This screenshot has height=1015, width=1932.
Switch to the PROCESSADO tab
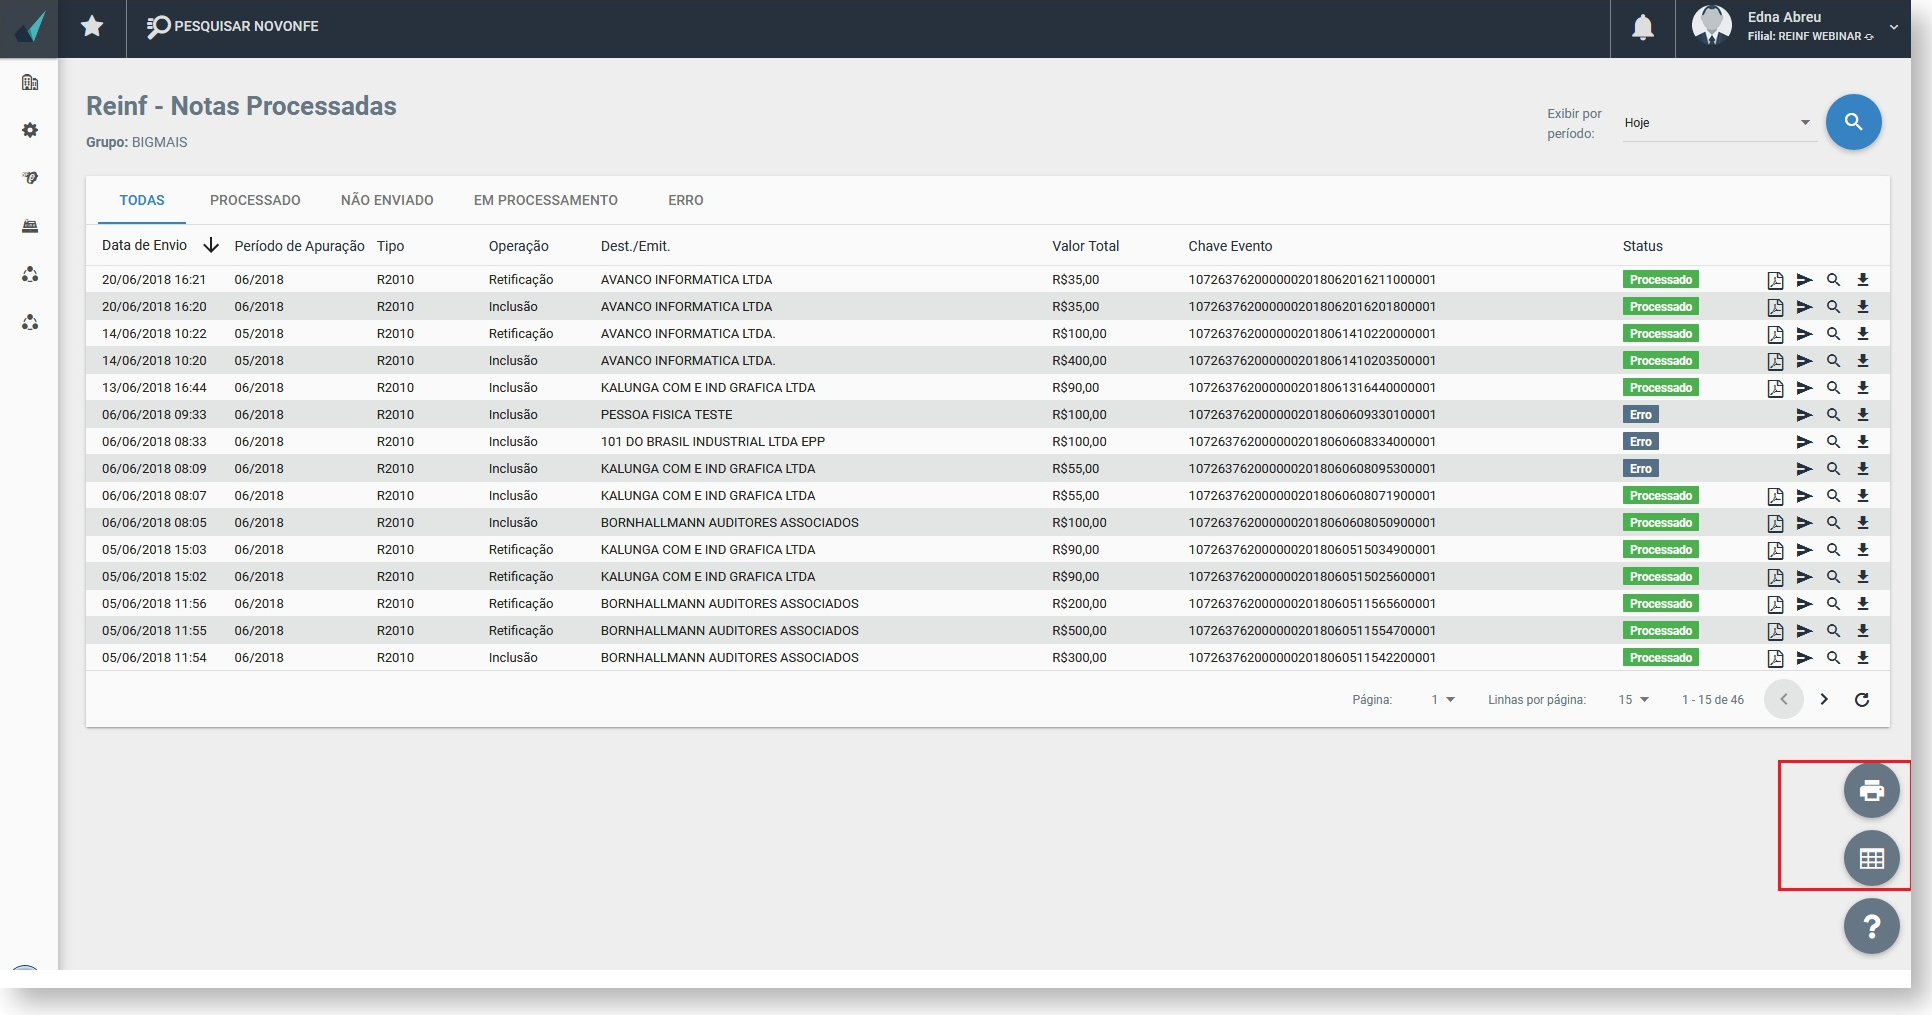point(255,200)
